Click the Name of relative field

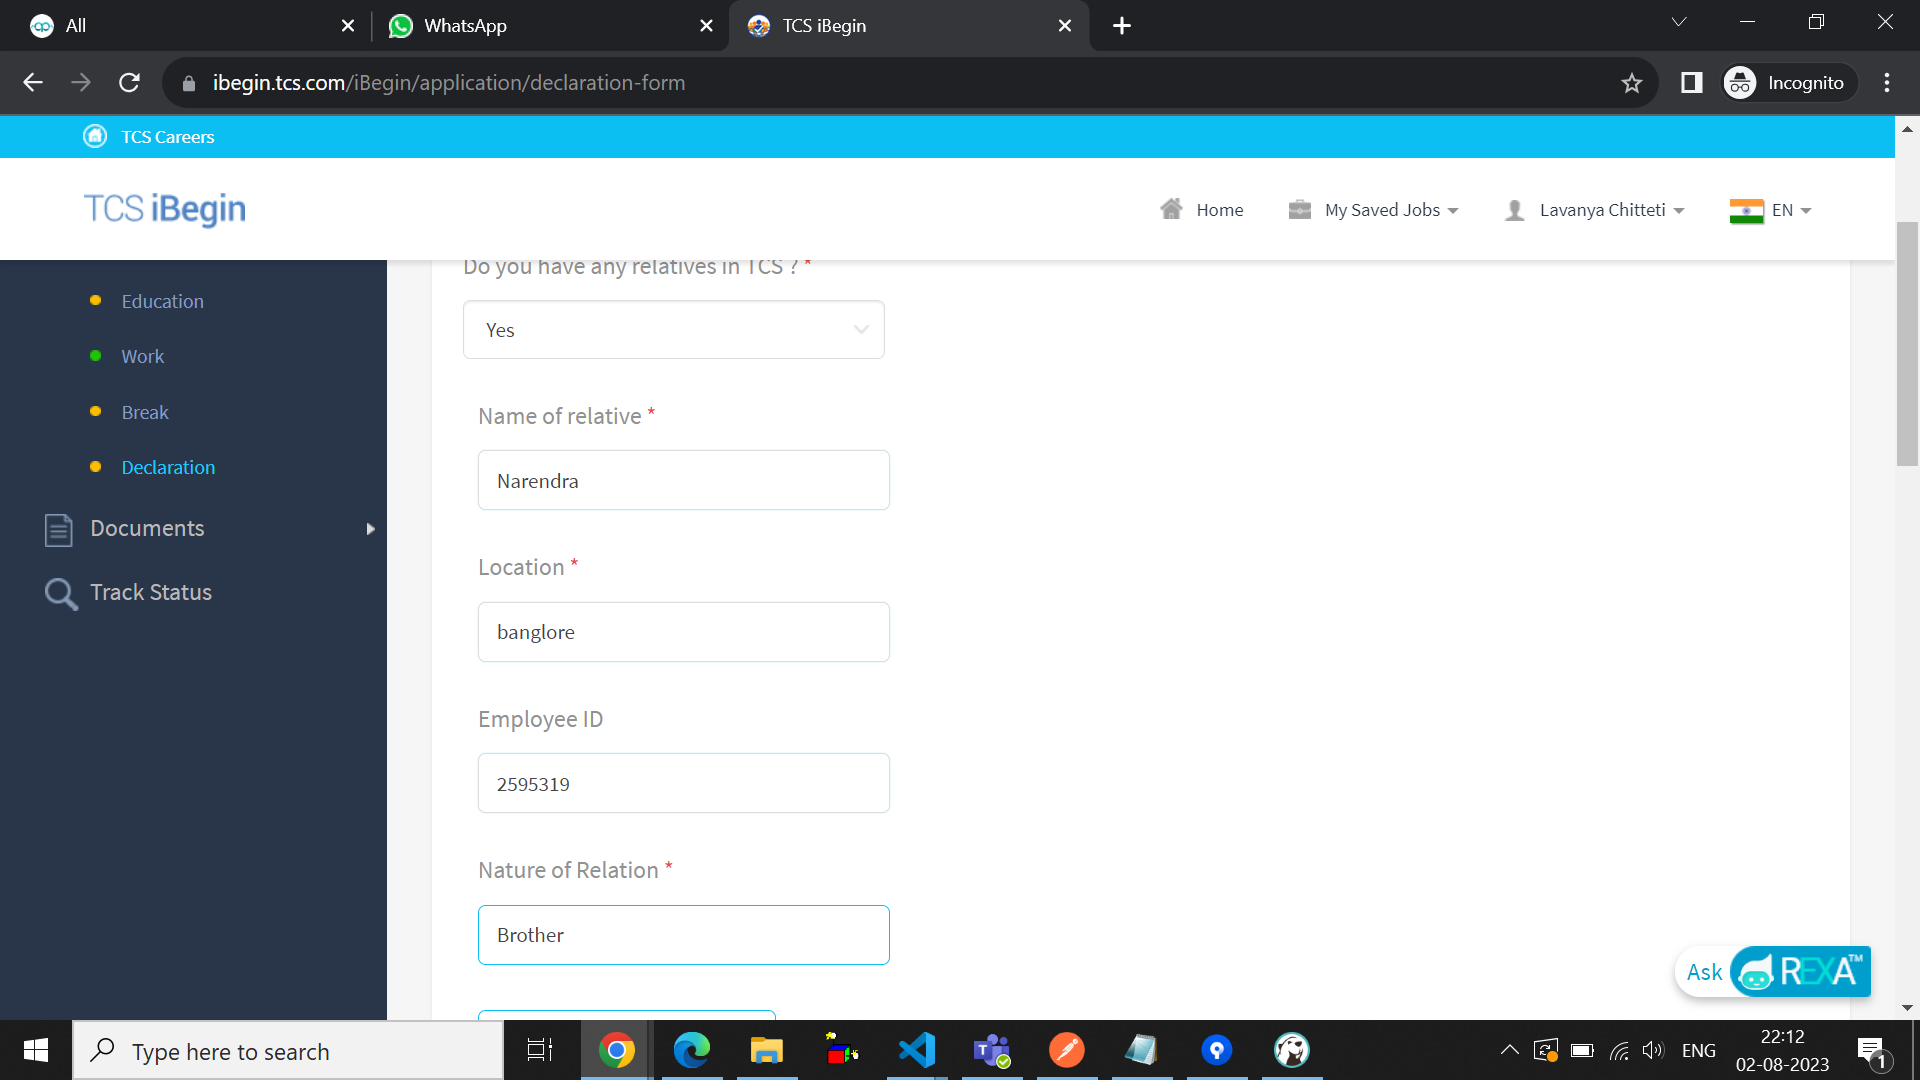pos(684,480)
